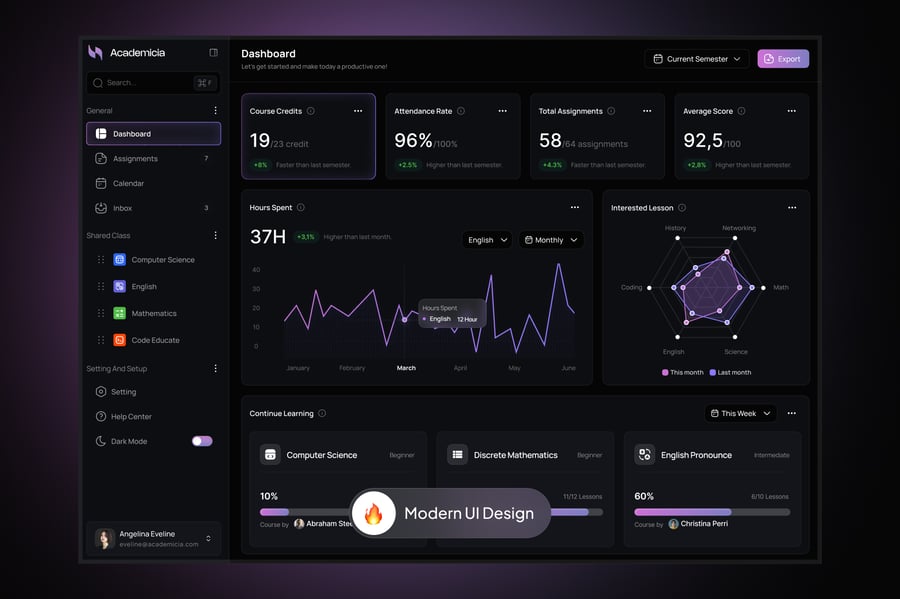This screenshot has height=599, width=900.
Task: Click the English Pronounce 60% progress bar
Action: pyautogui.click(x=711, y=512)
